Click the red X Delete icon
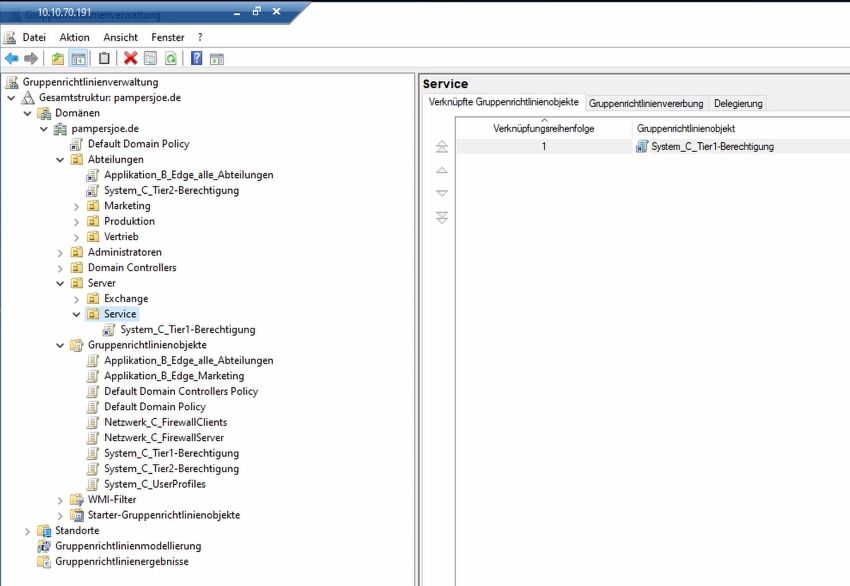The image size is (850, 586). pyautogui.click(x=130, y=58)
